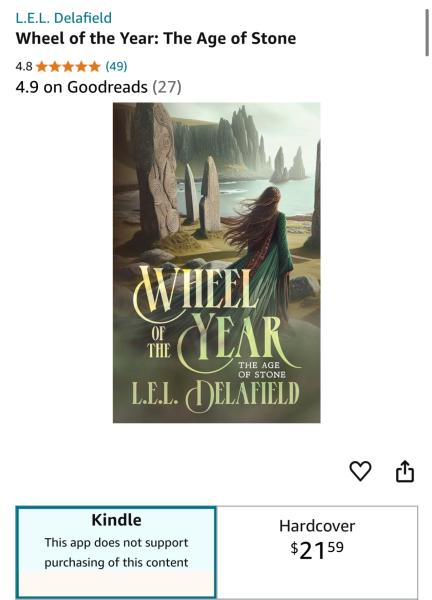
Task: Click the 4.8 rating number
Action: coord(24,67)
